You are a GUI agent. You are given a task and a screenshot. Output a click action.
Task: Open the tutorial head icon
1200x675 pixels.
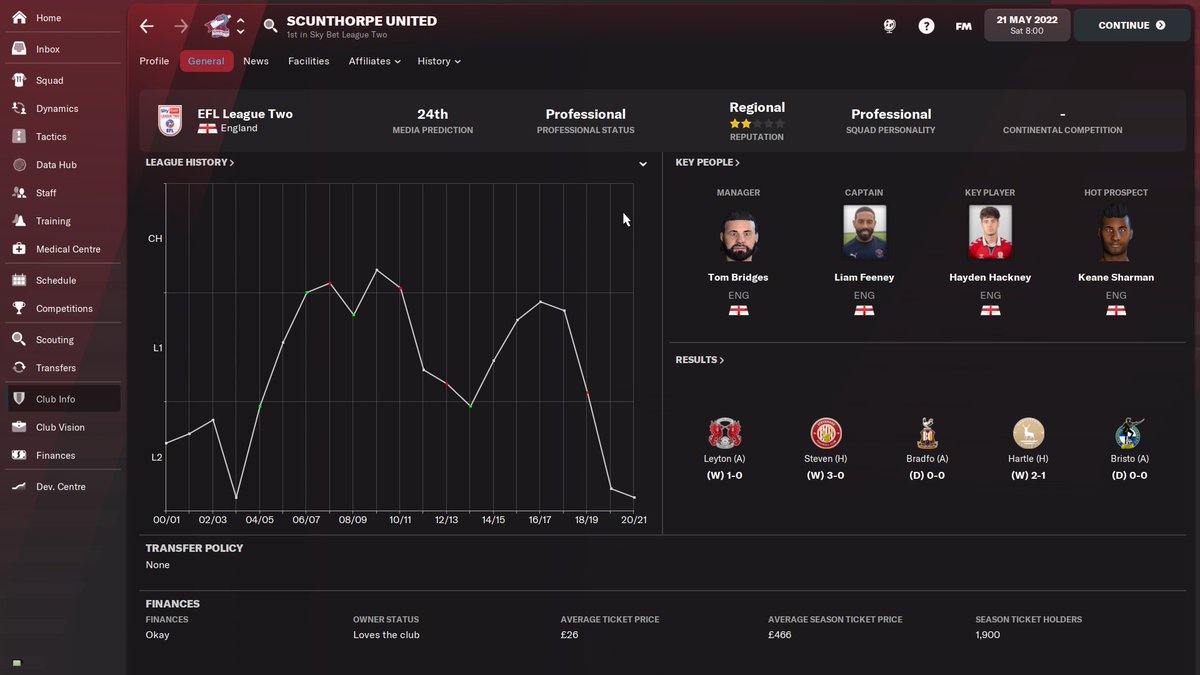pos(890,26)
